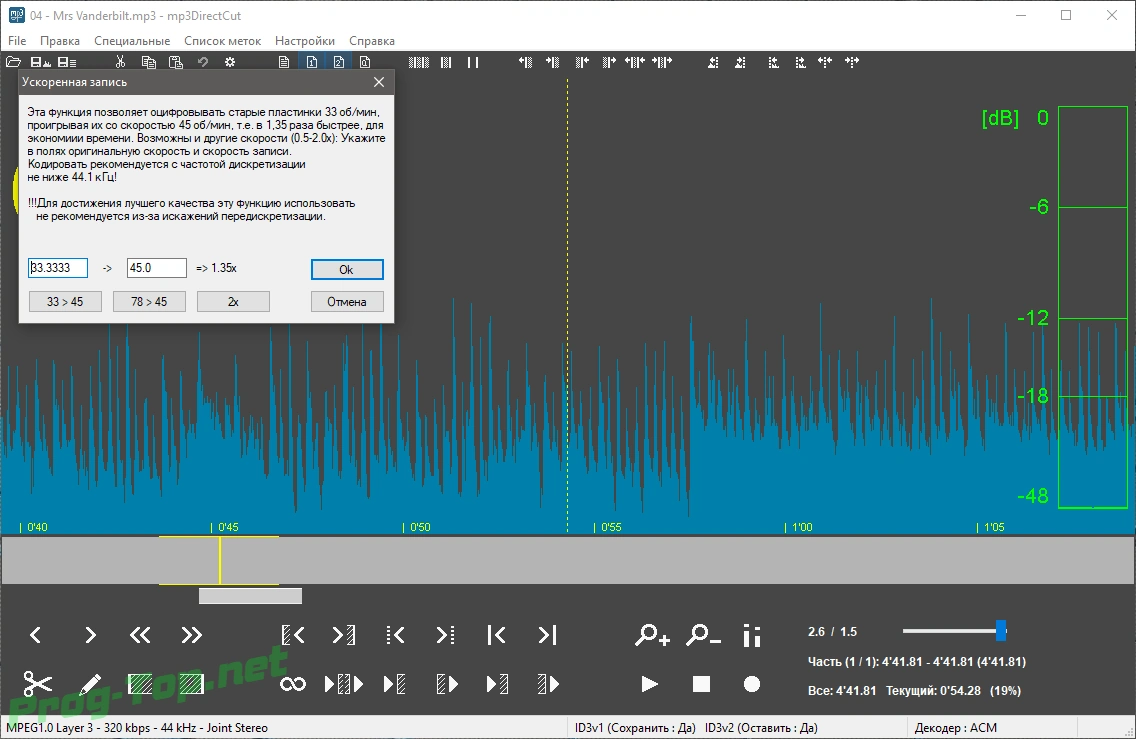Viewport: 1136px width, 739px height.
Task: Close the Ускоренная запись dialog
Action: [x=379, y=82]
